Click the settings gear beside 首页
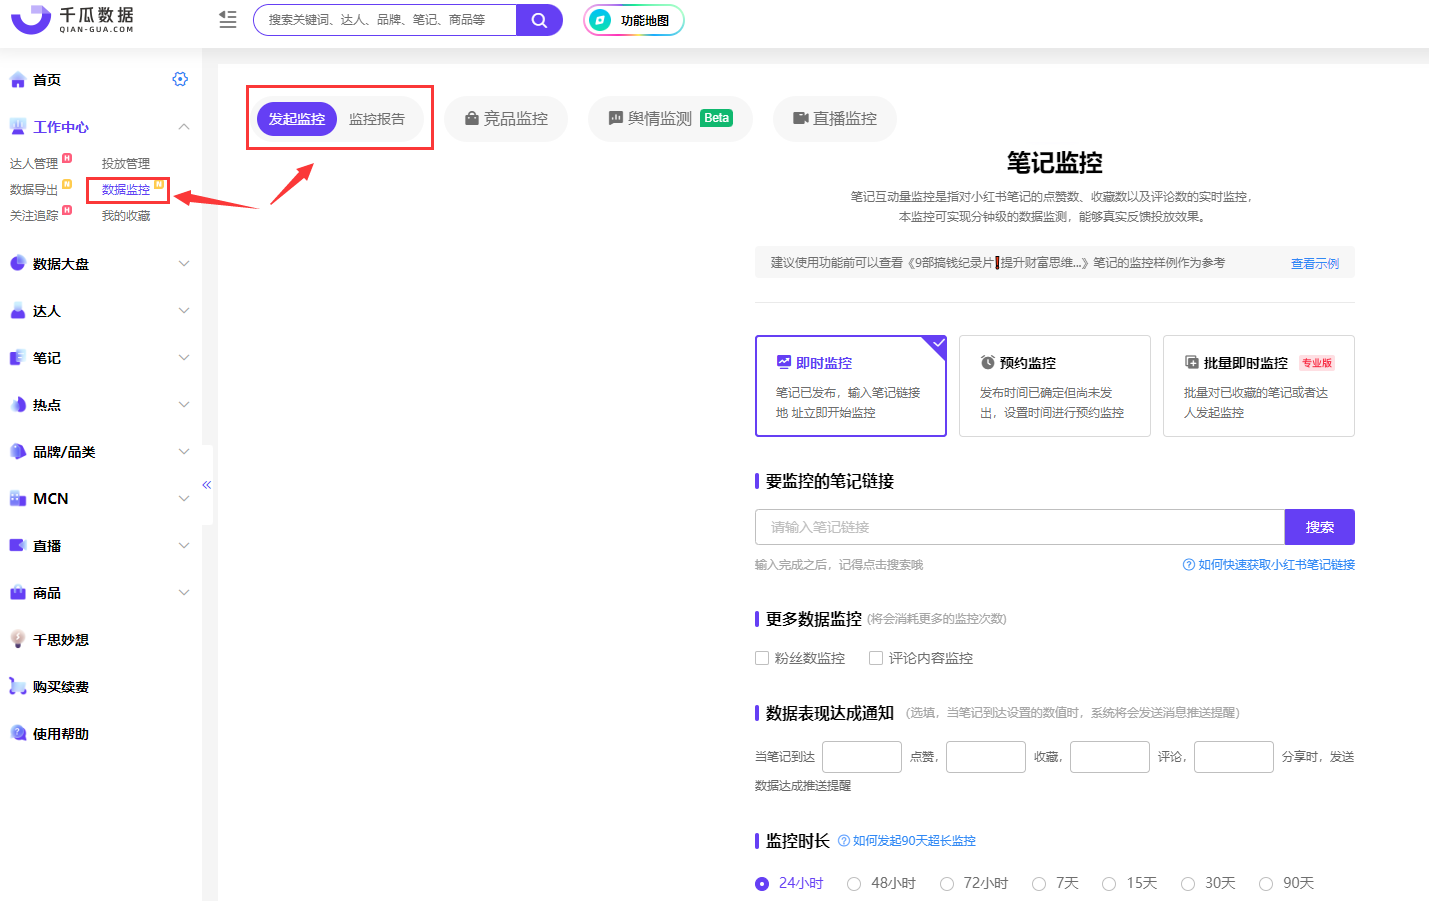This screenshot has width=1429, height=901. pos(179,78)
